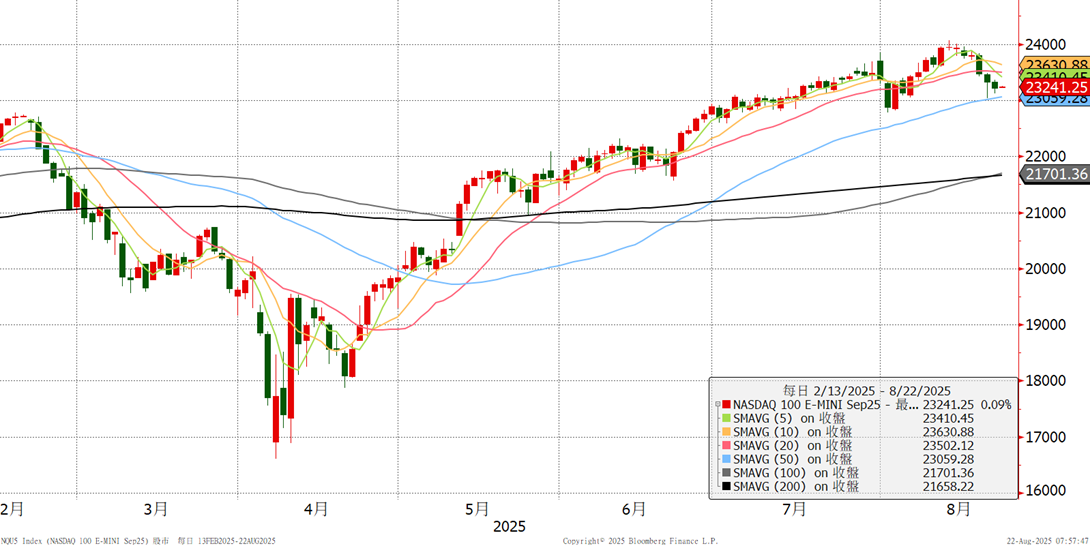Viewport: 1090px width, 546px height.
Task: Select the SMAVG (5) on 收盤 legend label
Action: point(789,419)
